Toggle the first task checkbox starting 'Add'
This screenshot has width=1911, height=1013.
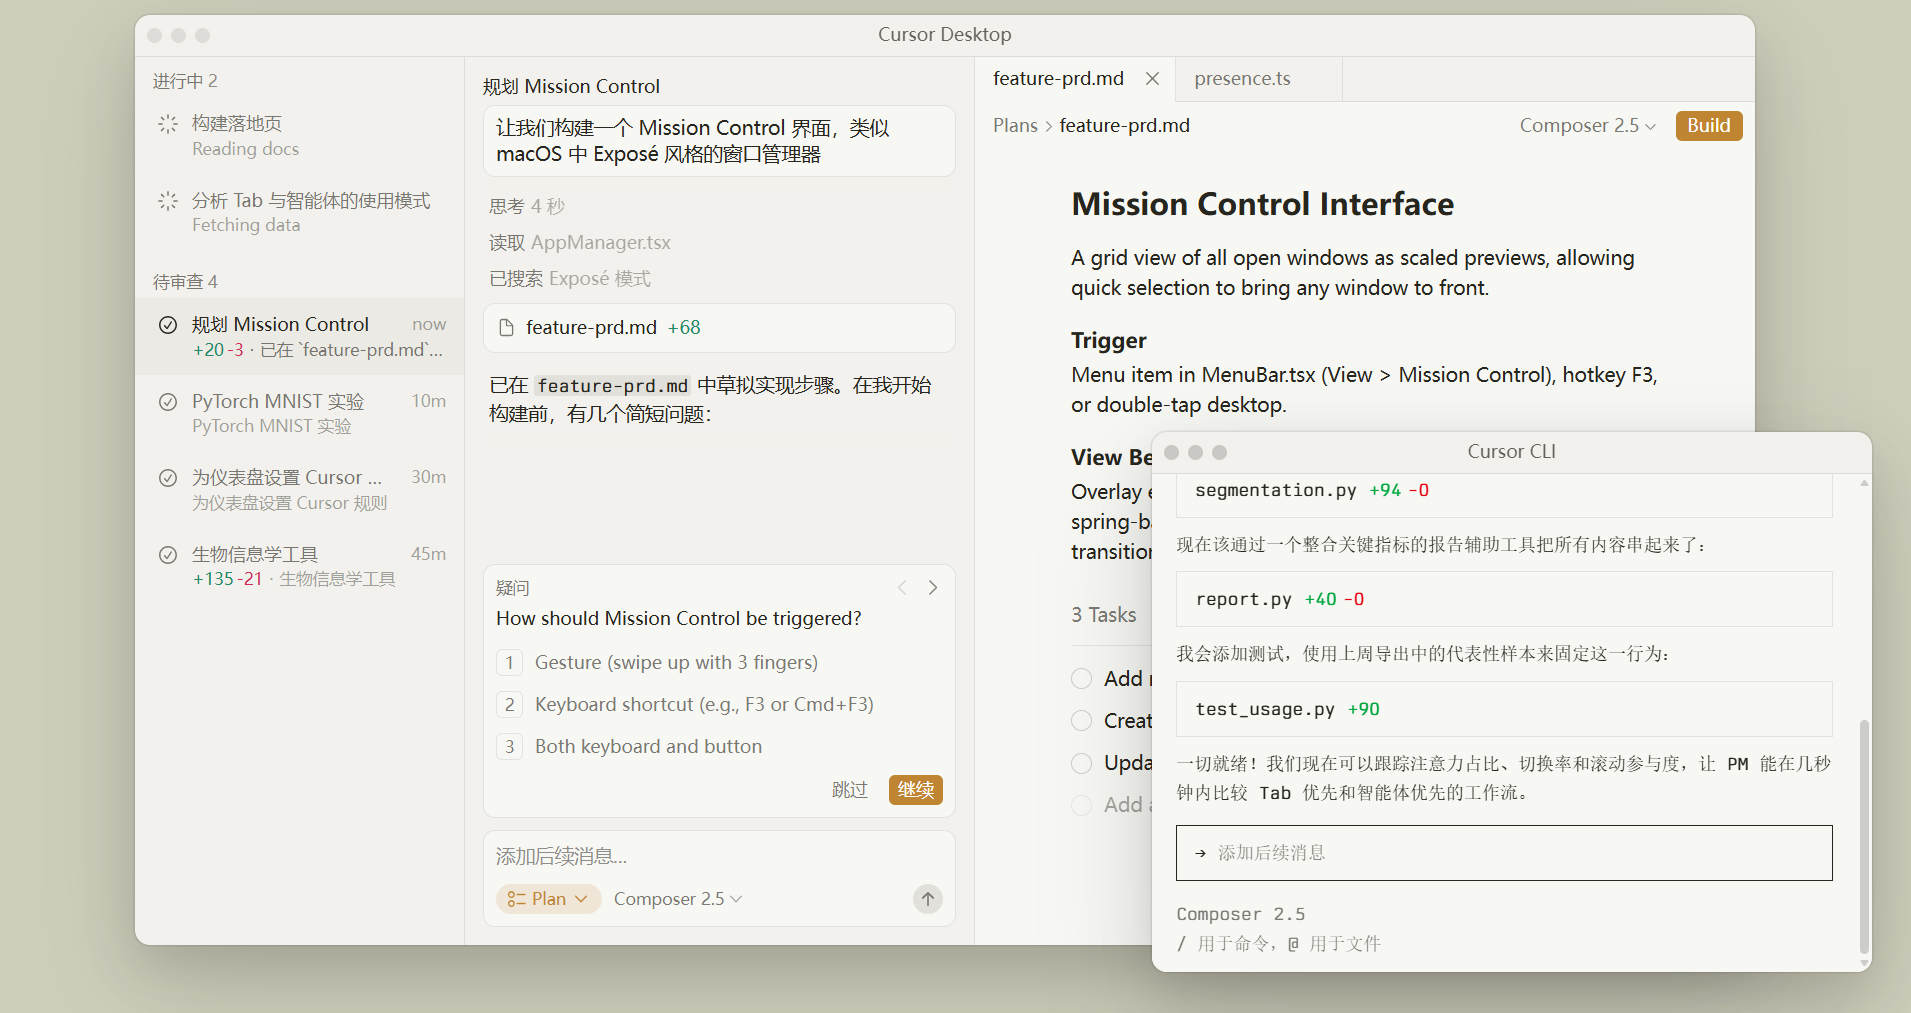tap(1081, 679)
